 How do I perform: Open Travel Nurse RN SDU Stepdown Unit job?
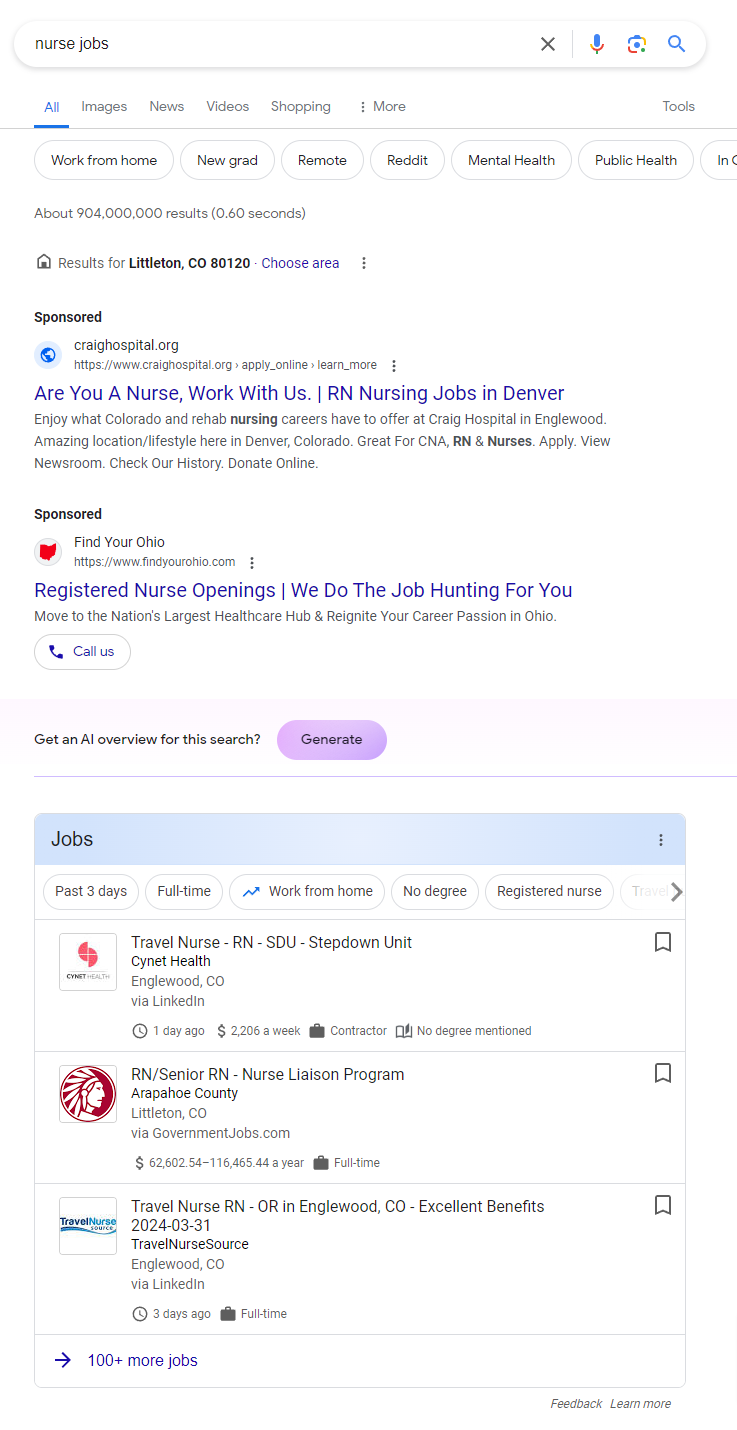click(271, 942)
